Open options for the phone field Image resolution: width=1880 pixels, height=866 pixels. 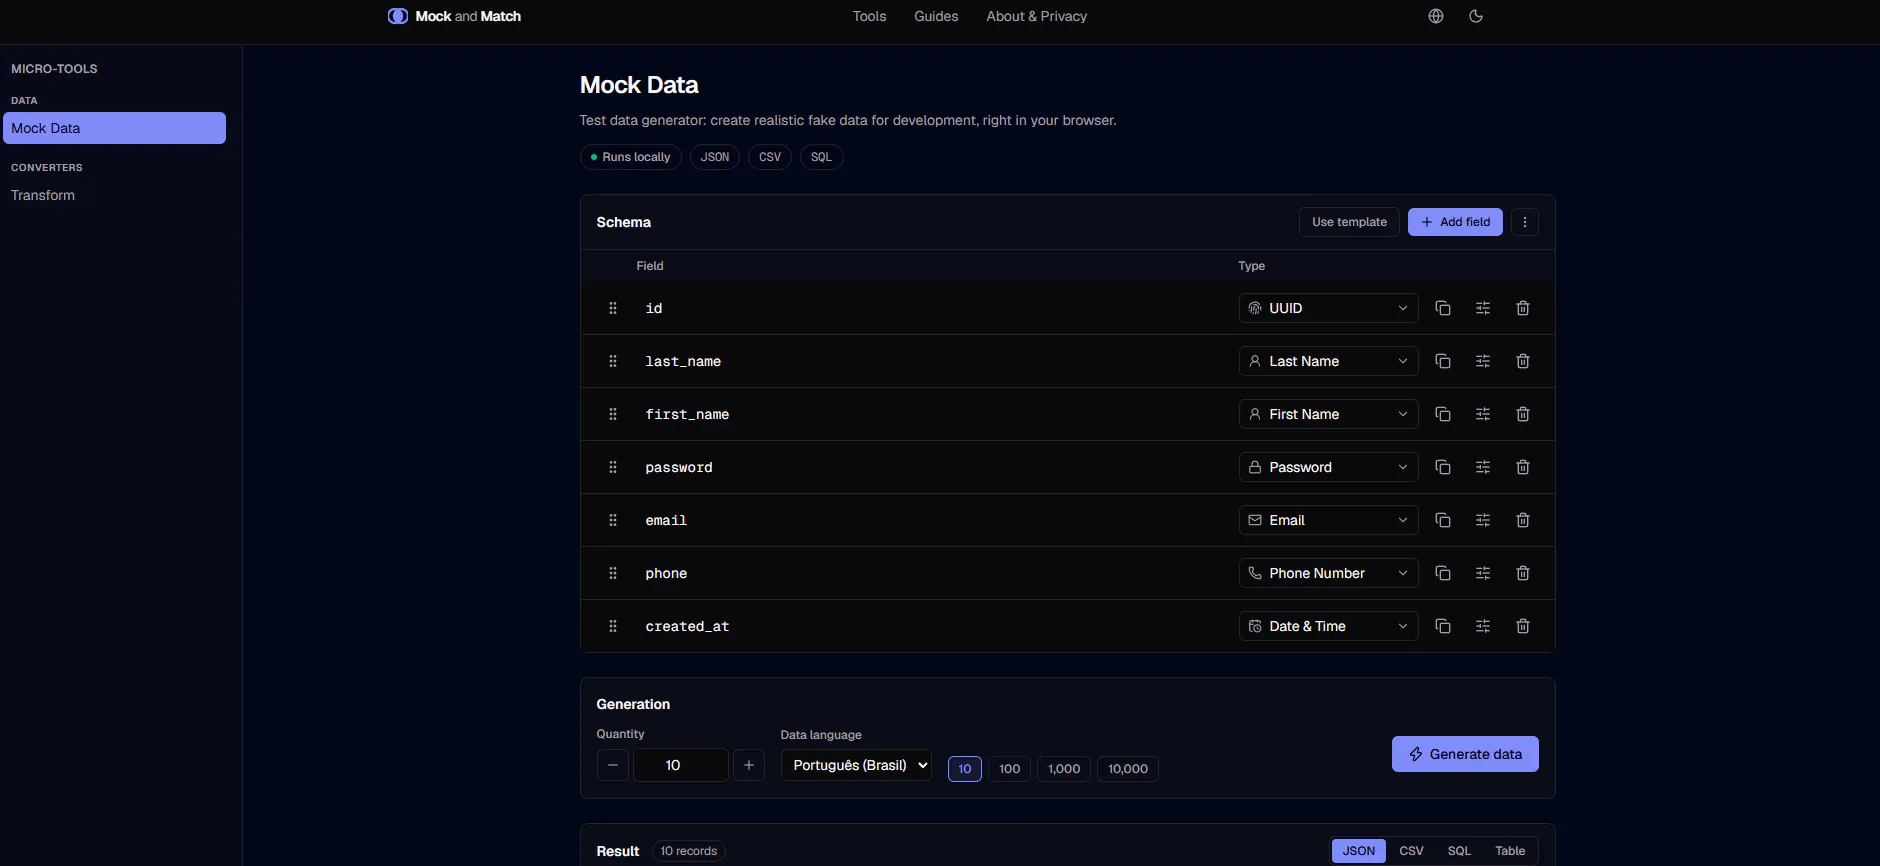tap(1482, 573)
